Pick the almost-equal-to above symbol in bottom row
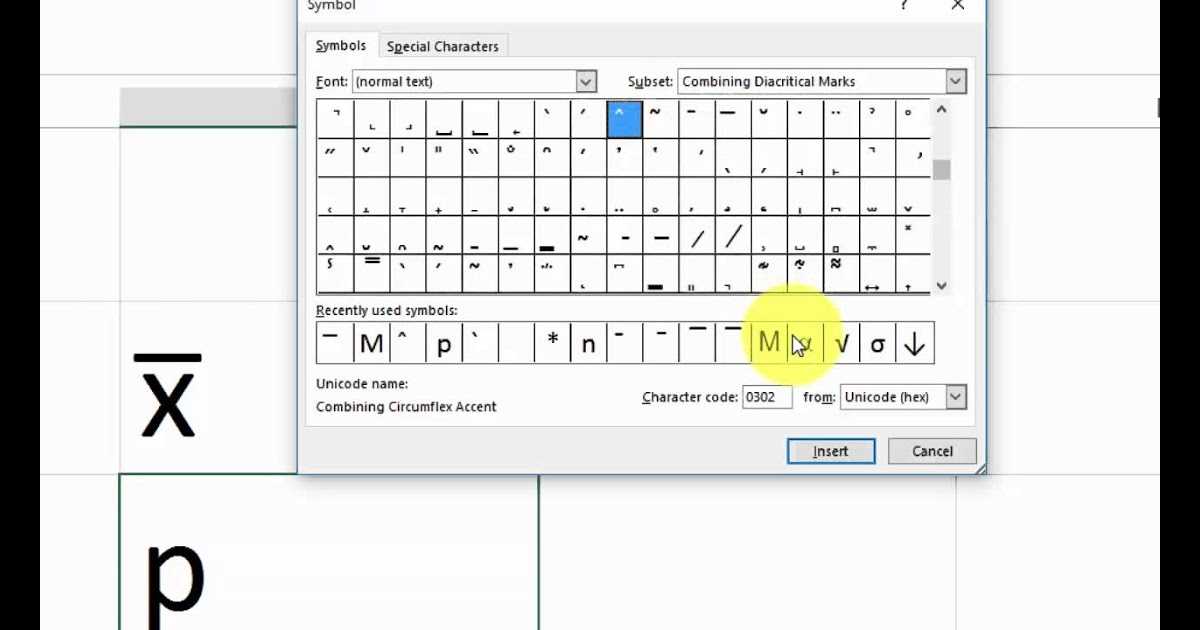This screenshot has width=1200, height=630. [839, 274]
